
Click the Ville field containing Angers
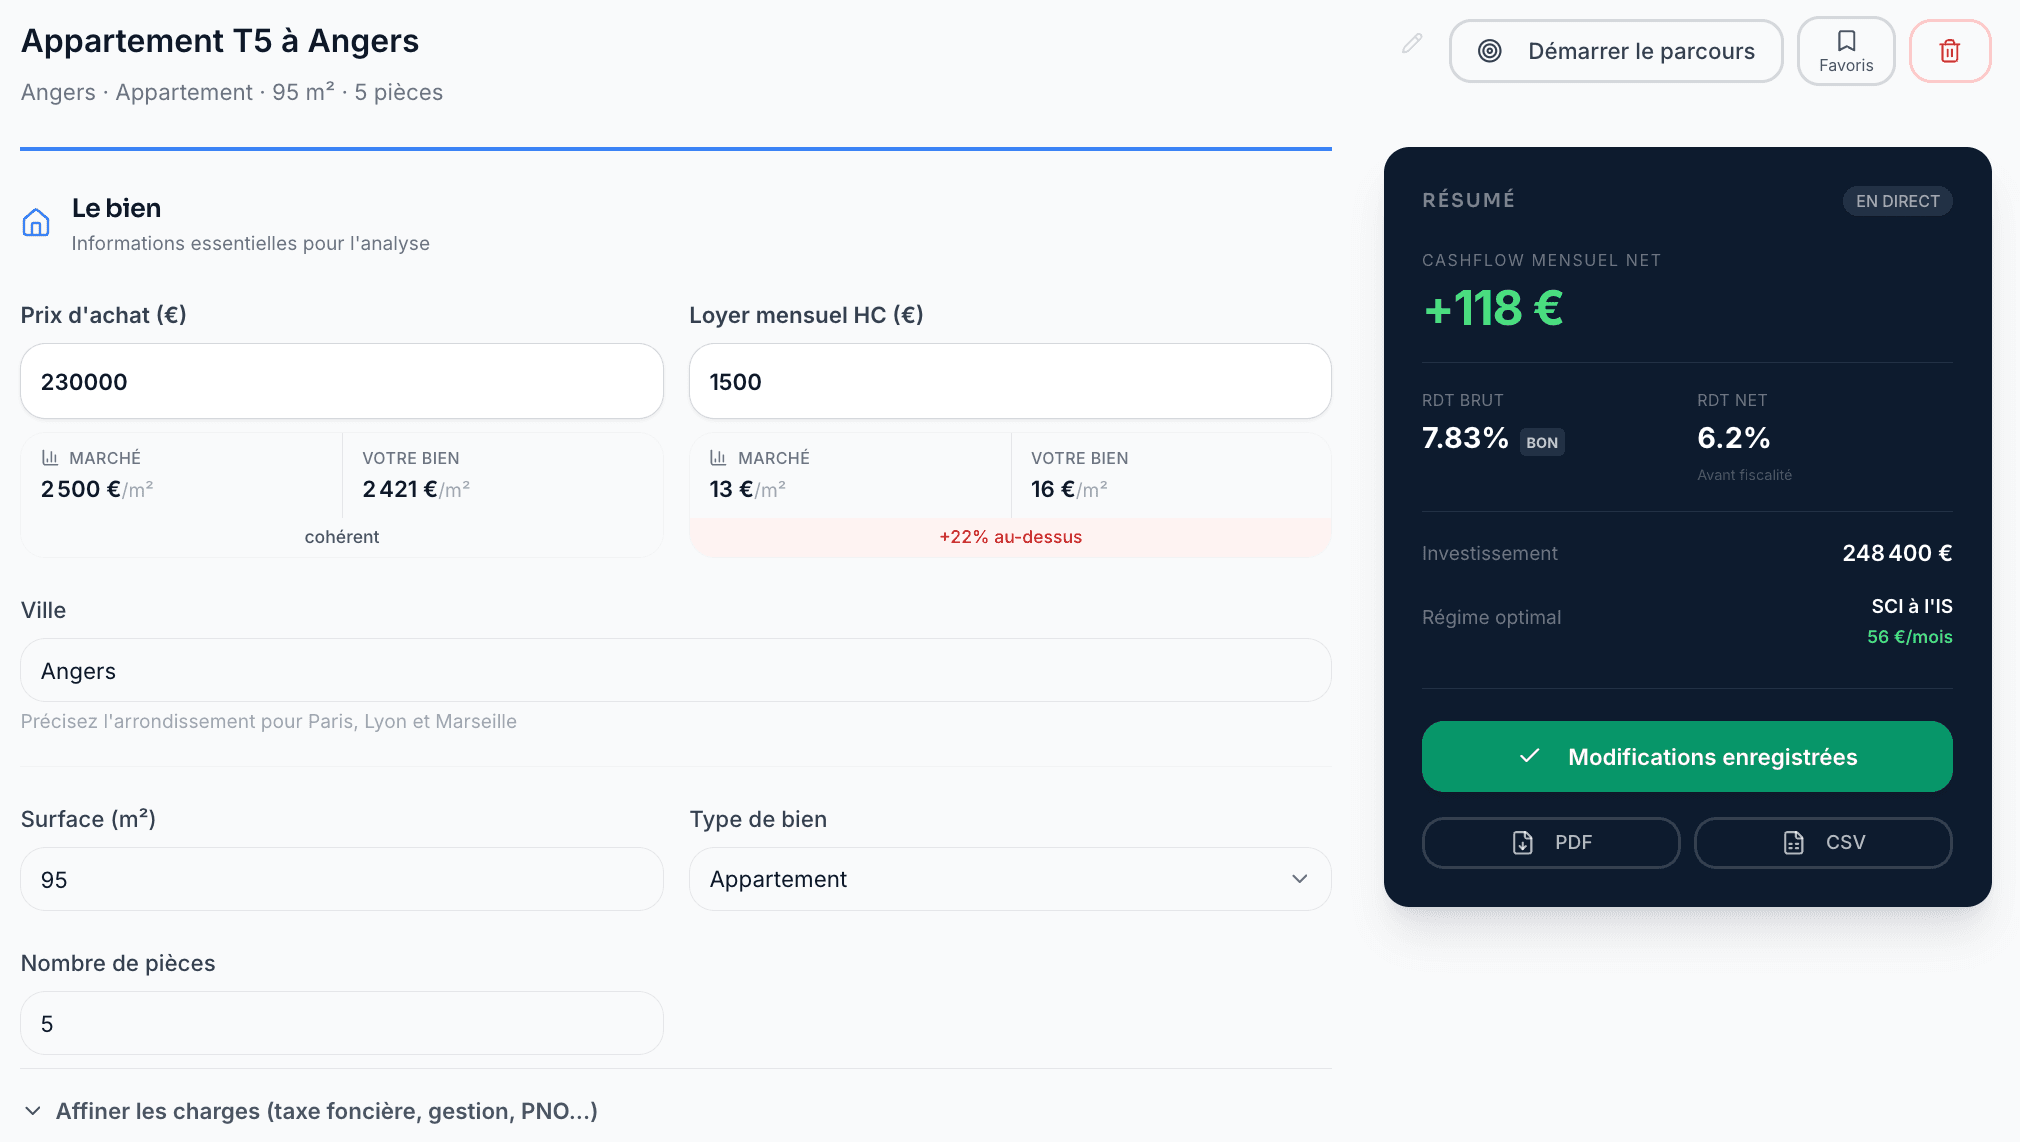coord(675,671)
